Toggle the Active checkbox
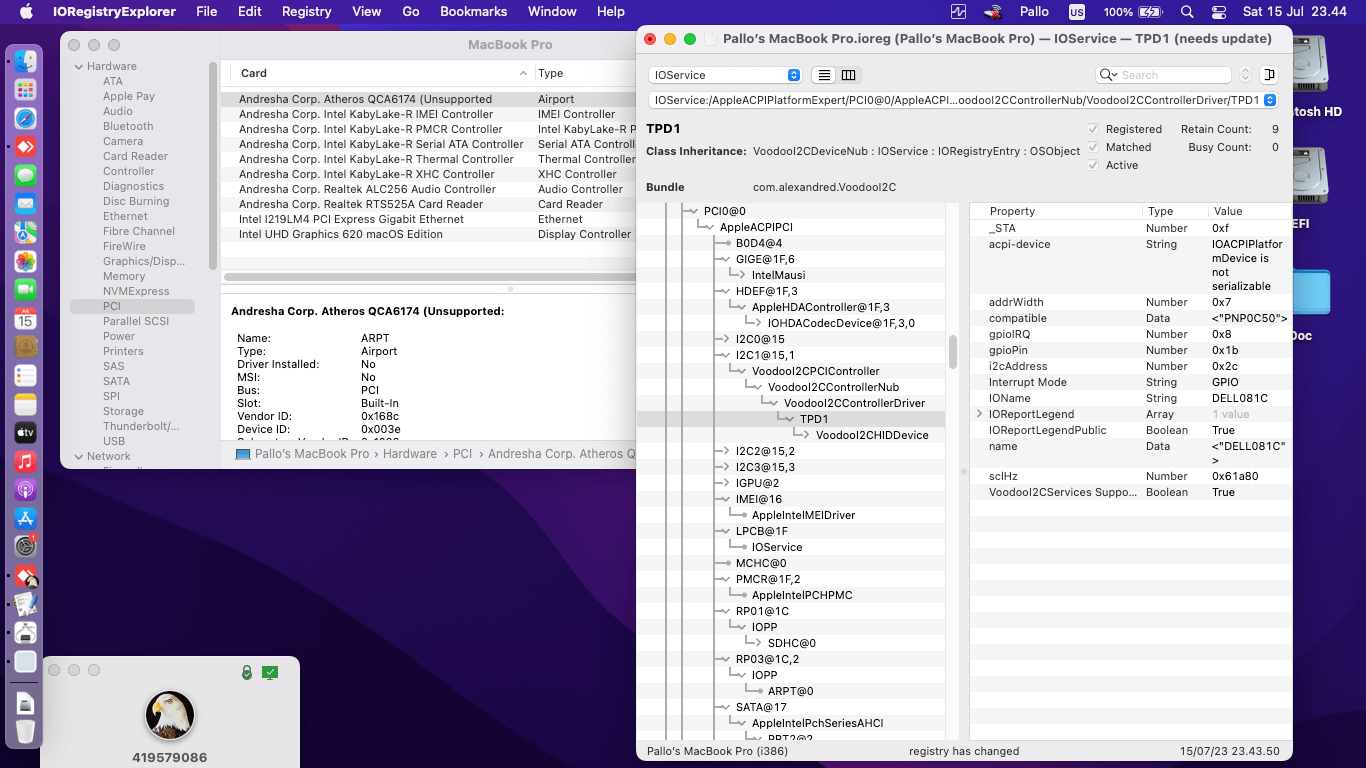 [1093, 165]
